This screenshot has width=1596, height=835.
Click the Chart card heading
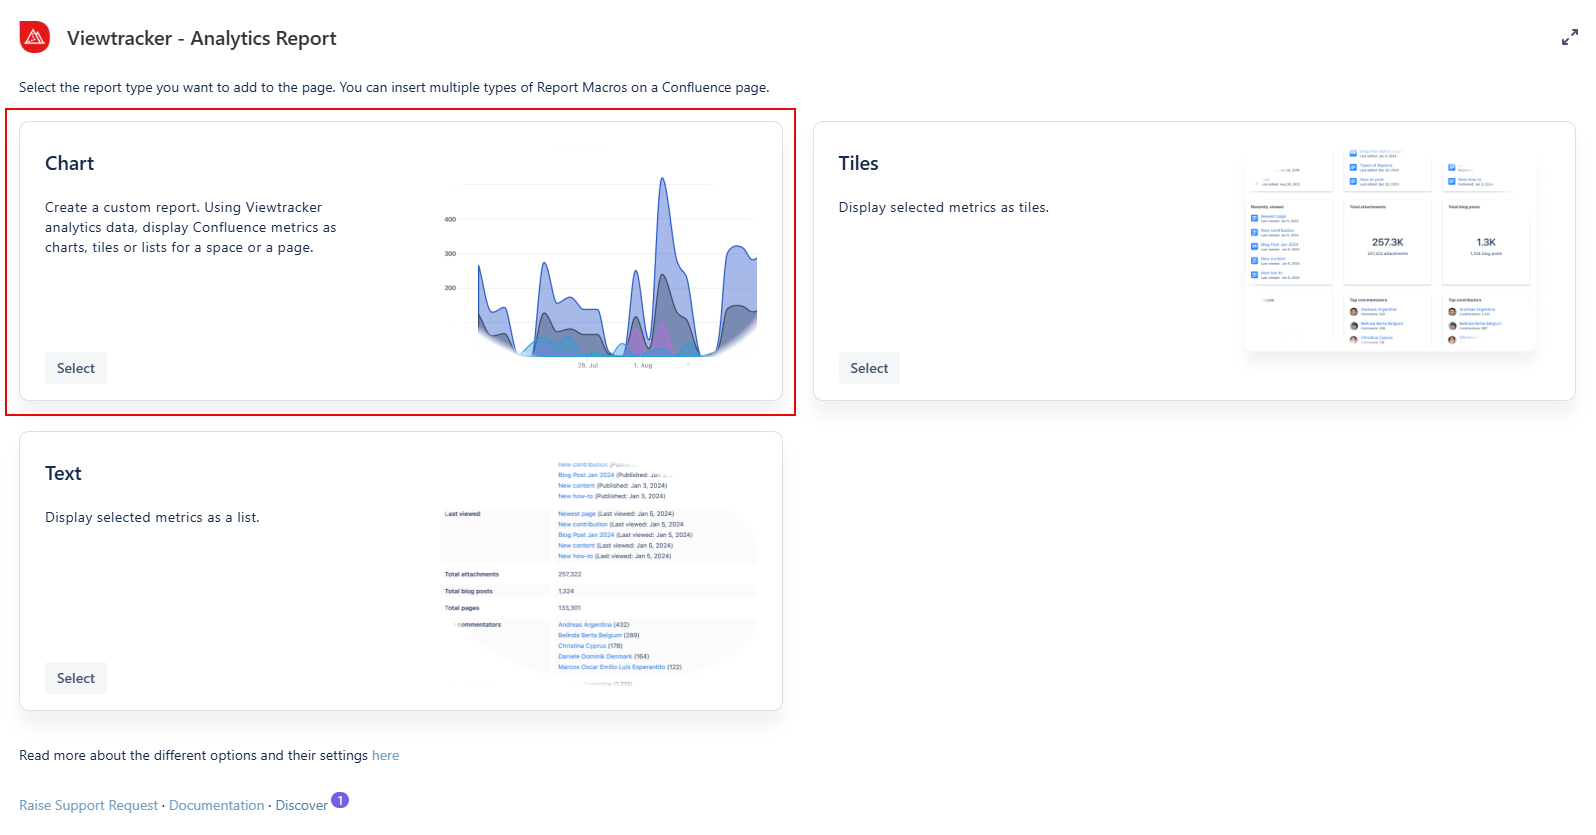click(x=69, y=164)
